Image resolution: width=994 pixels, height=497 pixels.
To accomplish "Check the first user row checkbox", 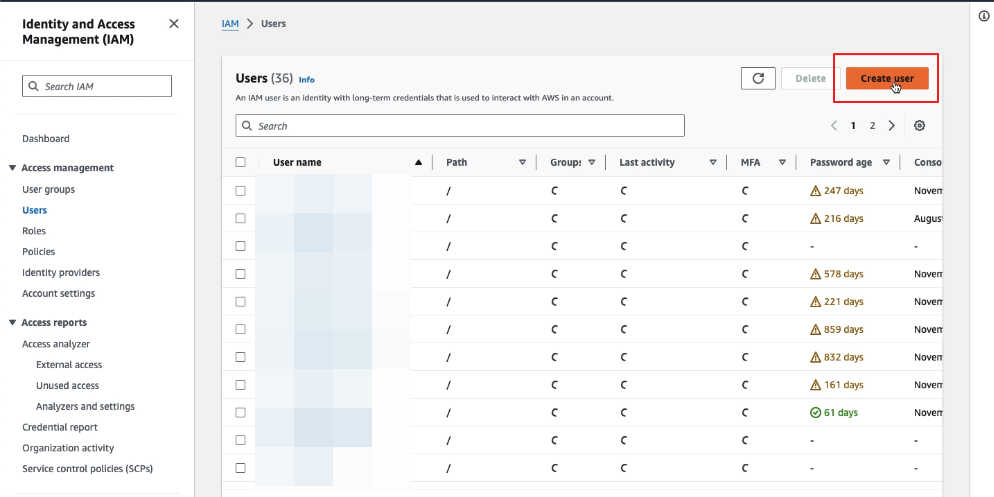I will coord(240,190).
